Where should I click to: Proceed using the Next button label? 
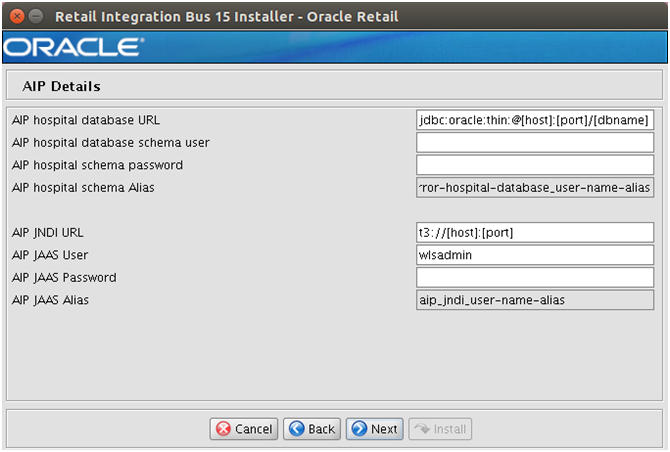tap(384, 429)
